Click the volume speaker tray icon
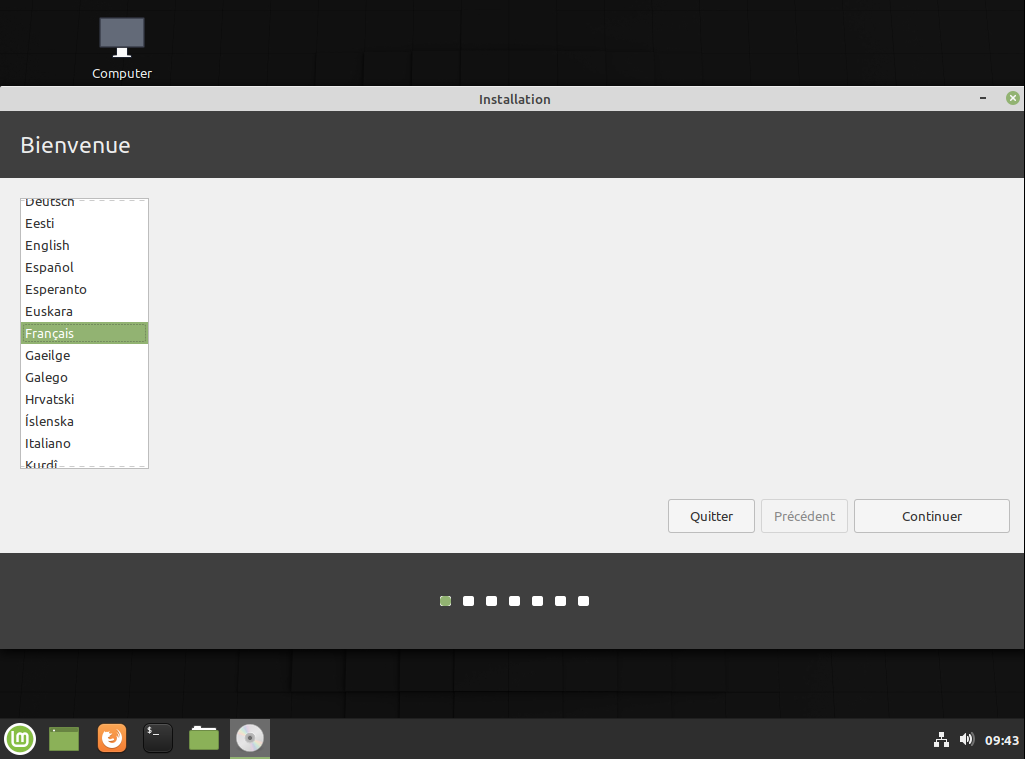 tap(966, 740)
